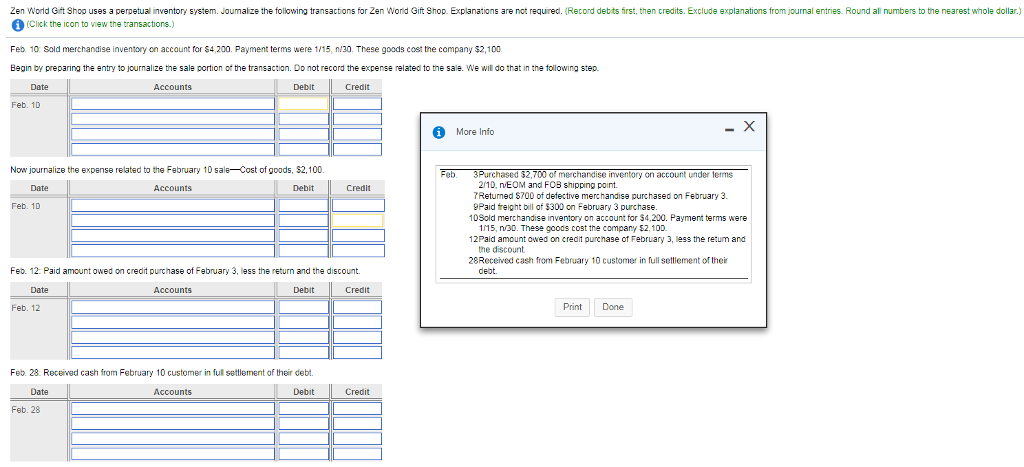Select first Debit field of Feb. 28 entry
The height and width of the screenshot is (467, 1024).
tap(303, 409)
